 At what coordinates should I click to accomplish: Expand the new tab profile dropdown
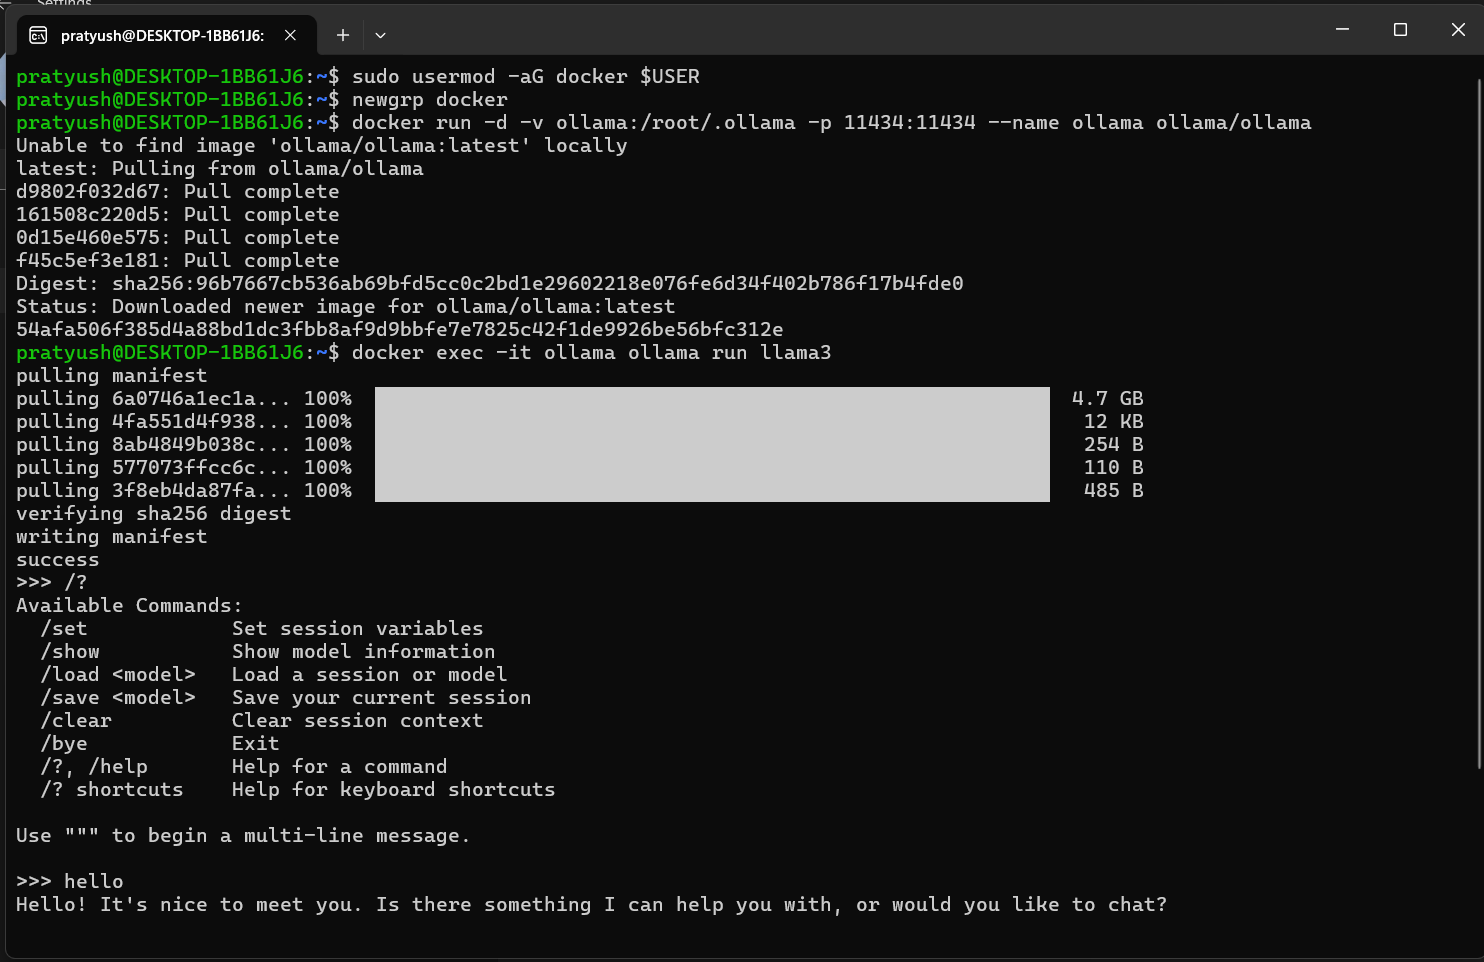point(380,35)
